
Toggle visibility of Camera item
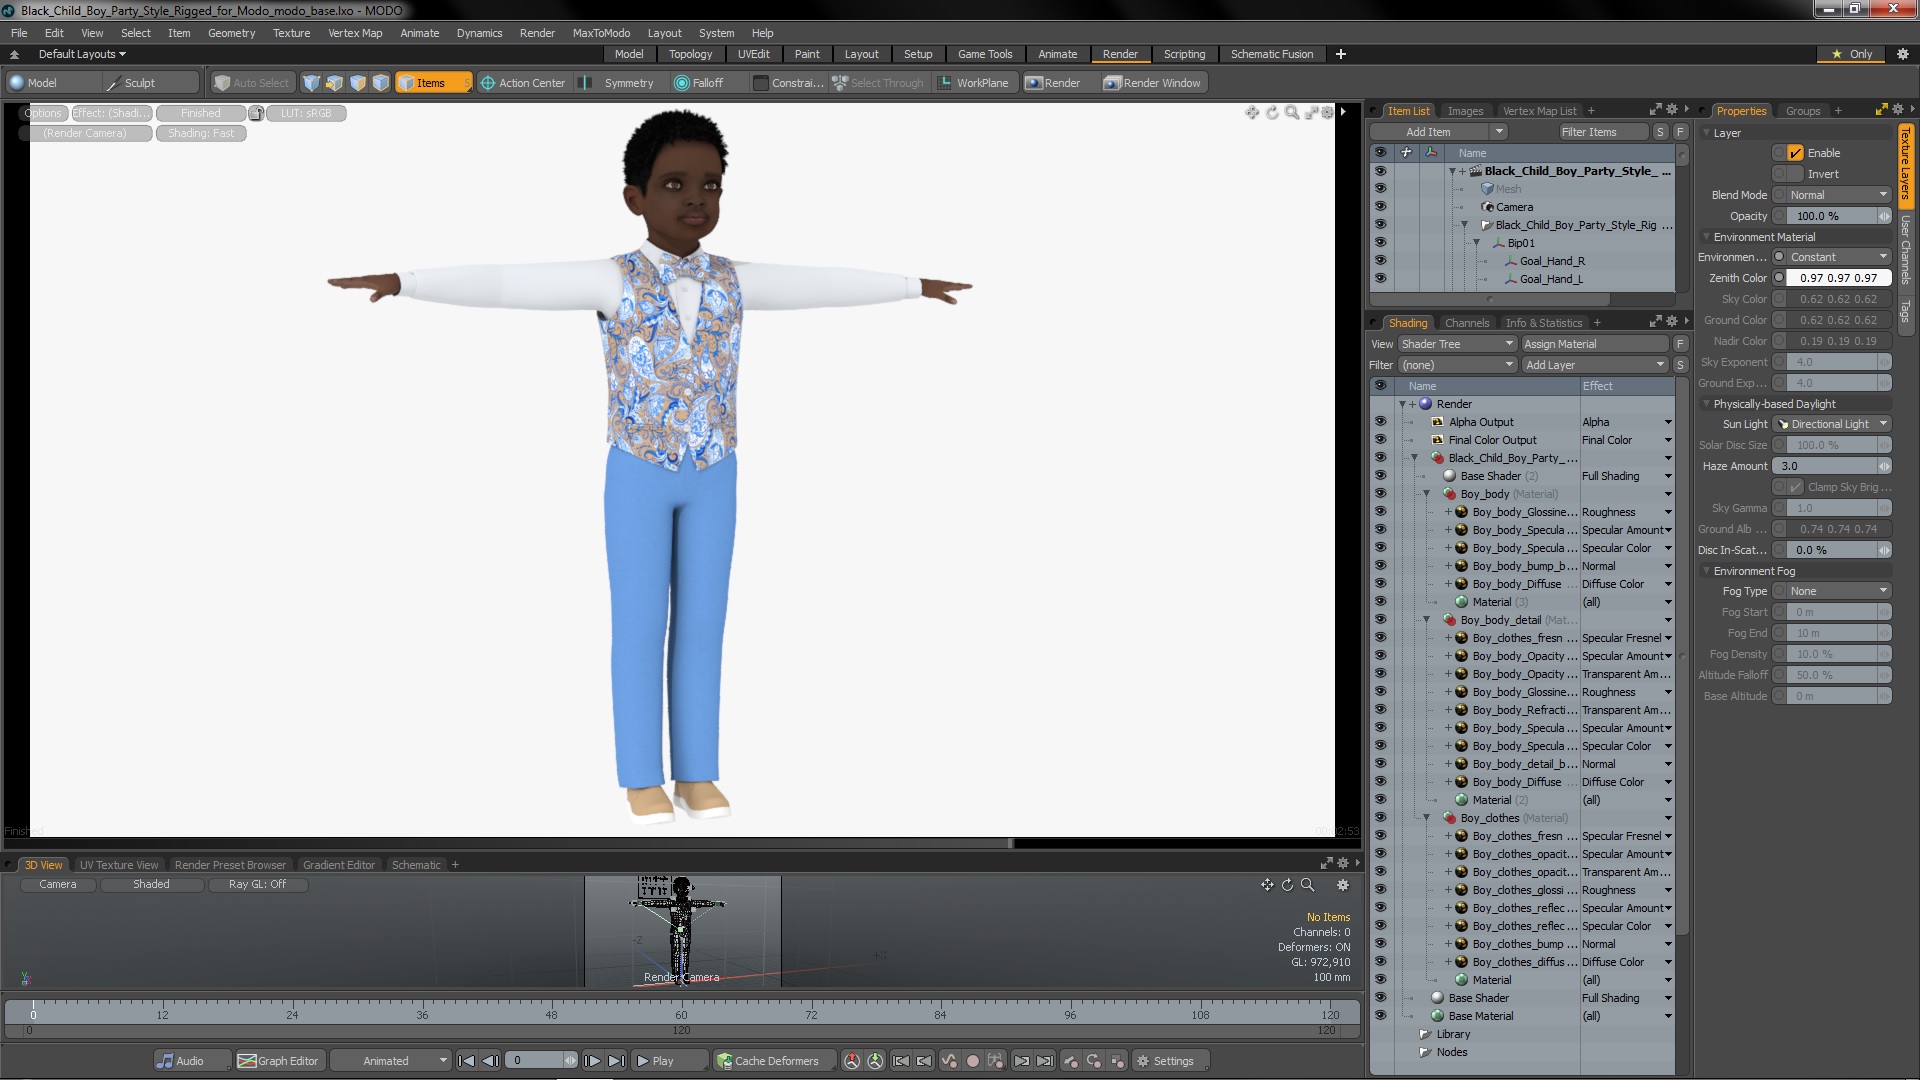pyautogui.click(x=1380, y=207)
